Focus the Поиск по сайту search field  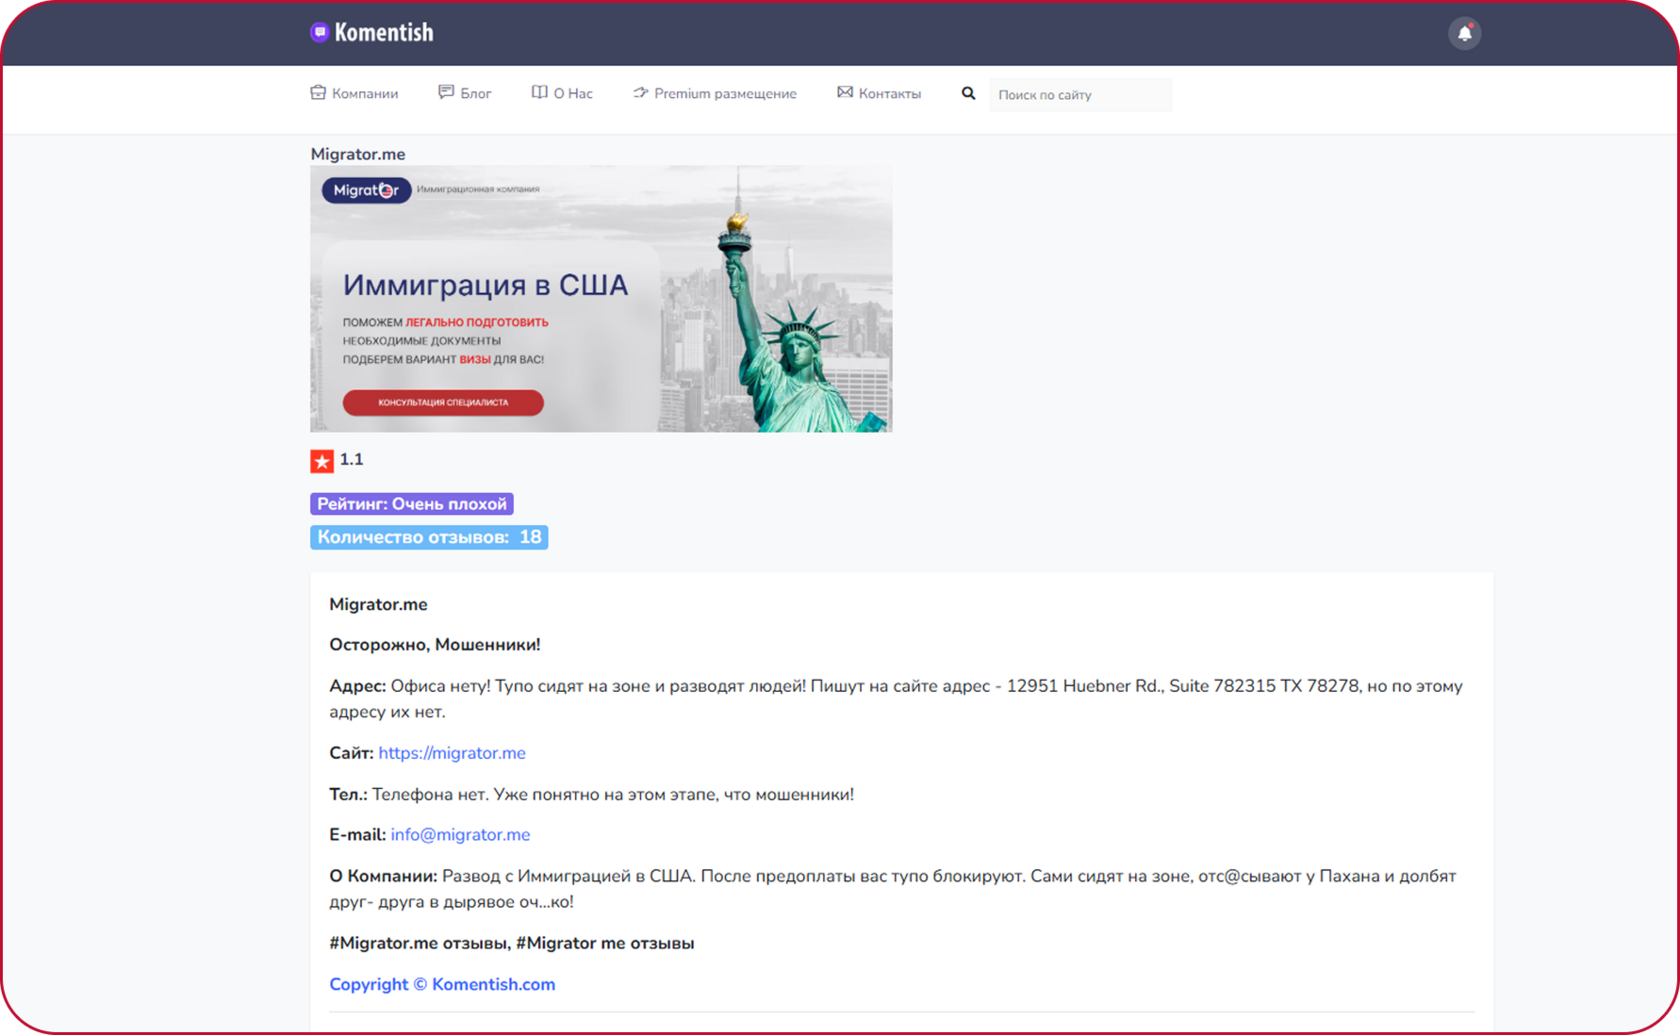1080,95
